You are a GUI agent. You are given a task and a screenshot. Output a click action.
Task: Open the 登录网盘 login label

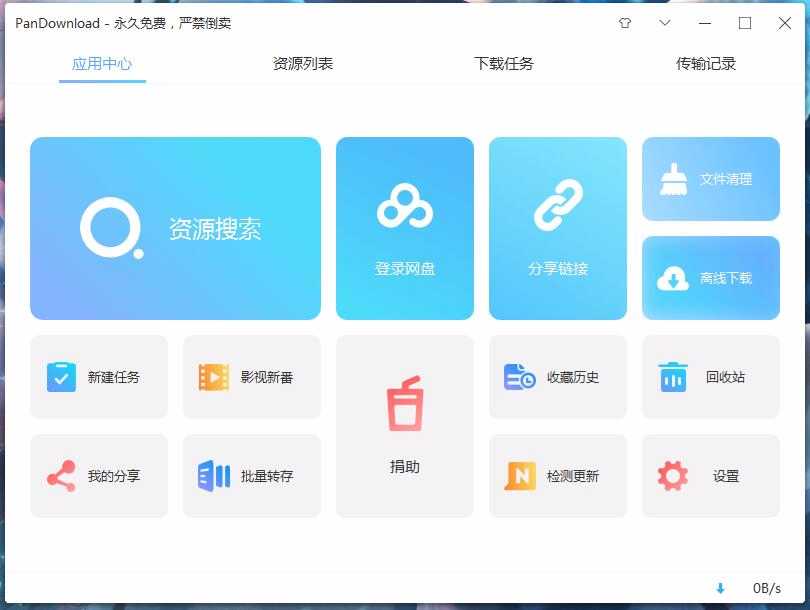[x=404, y=269]
